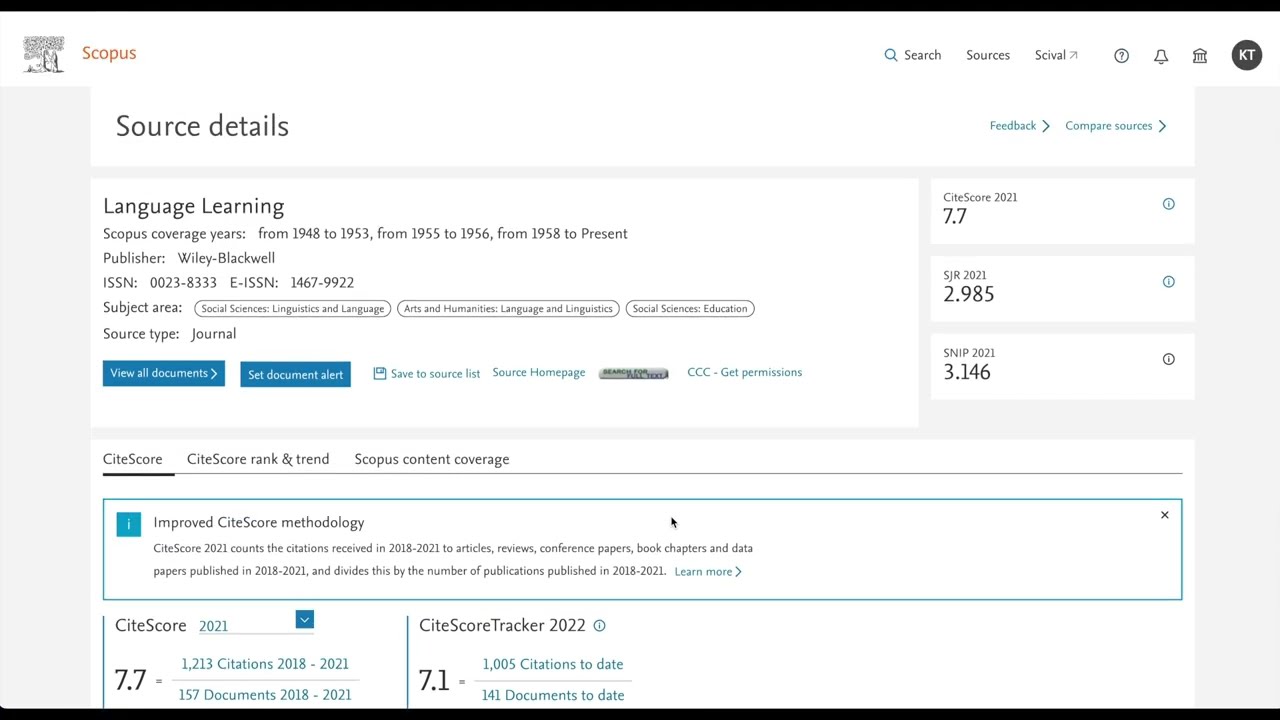Show info for CiteScoreTracker 2022
The image size is (1280, 720).
pos(599,626)
